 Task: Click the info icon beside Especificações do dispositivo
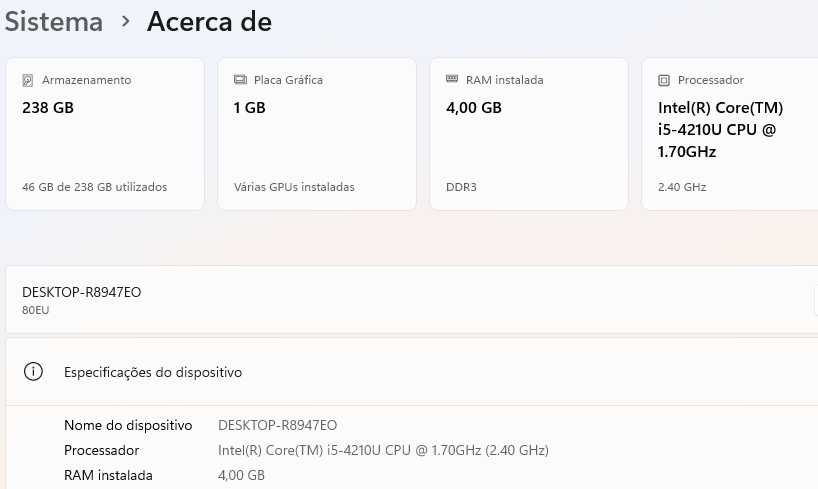pos(34,372)
